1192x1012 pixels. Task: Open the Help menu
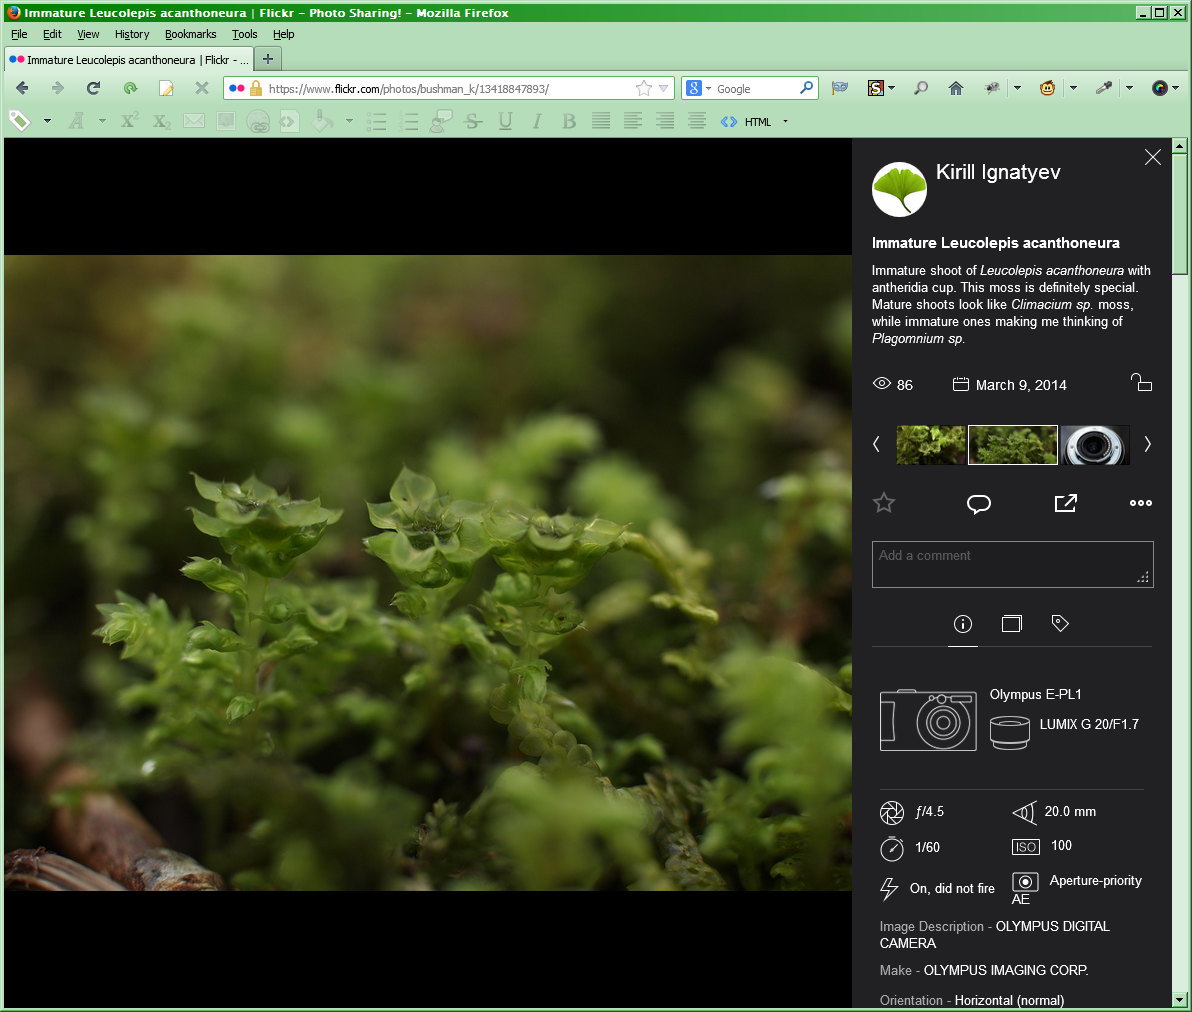[x=283, y=34]
